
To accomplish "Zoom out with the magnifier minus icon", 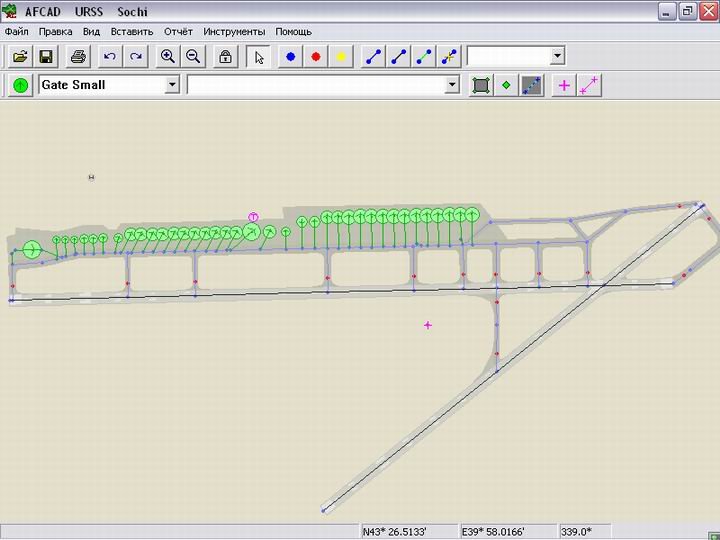I will click(193, 56).
